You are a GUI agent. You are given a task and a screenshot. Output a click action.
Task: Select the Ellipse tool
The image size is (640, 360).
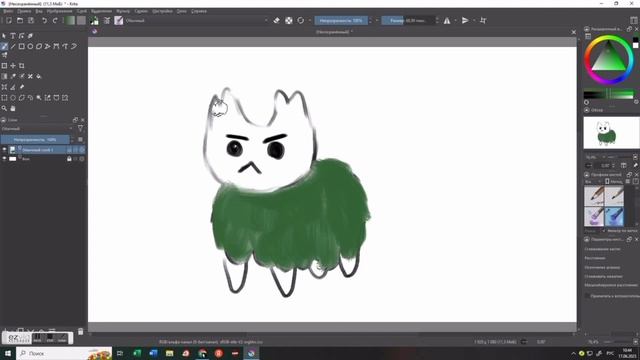30,47
